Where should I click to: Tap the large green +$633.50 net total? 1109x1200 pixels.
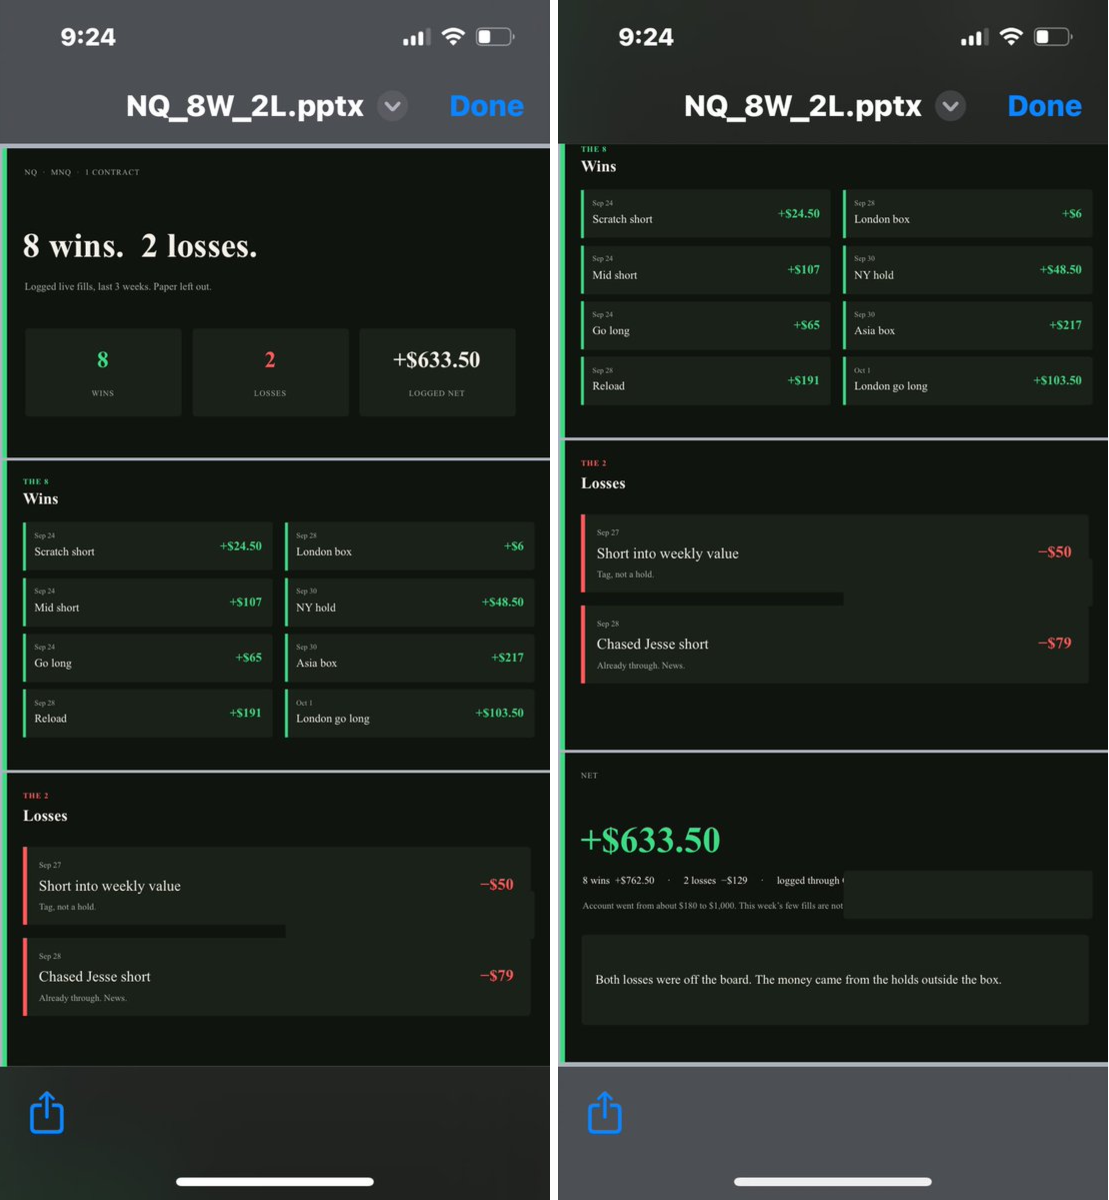[650, 840]
